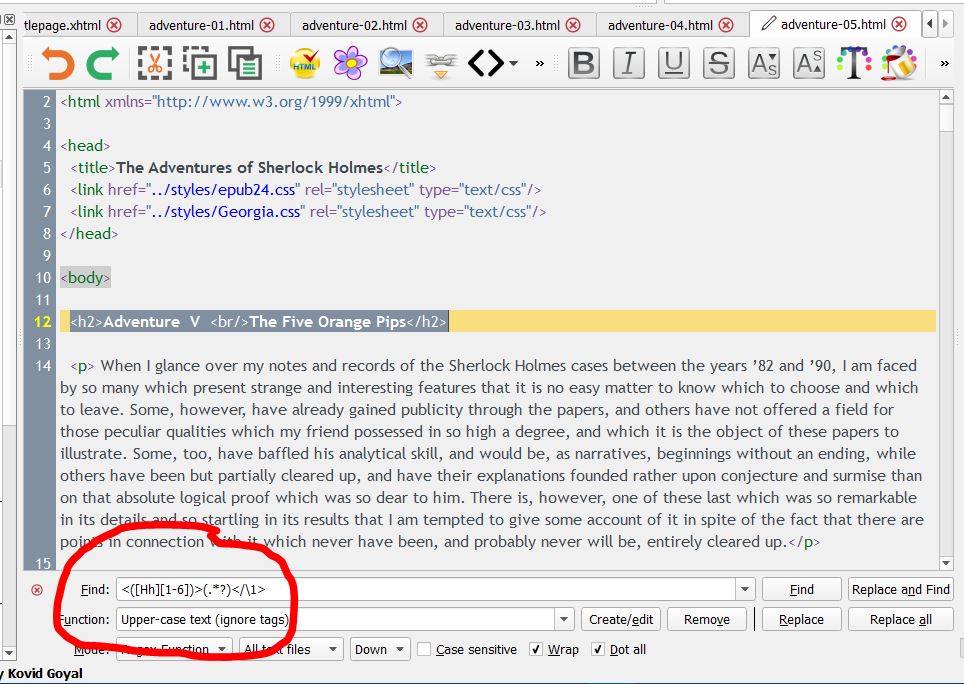Screen dimensions: 964x684
Task: Click the orange Undo arrow icon
Action: 58,63
